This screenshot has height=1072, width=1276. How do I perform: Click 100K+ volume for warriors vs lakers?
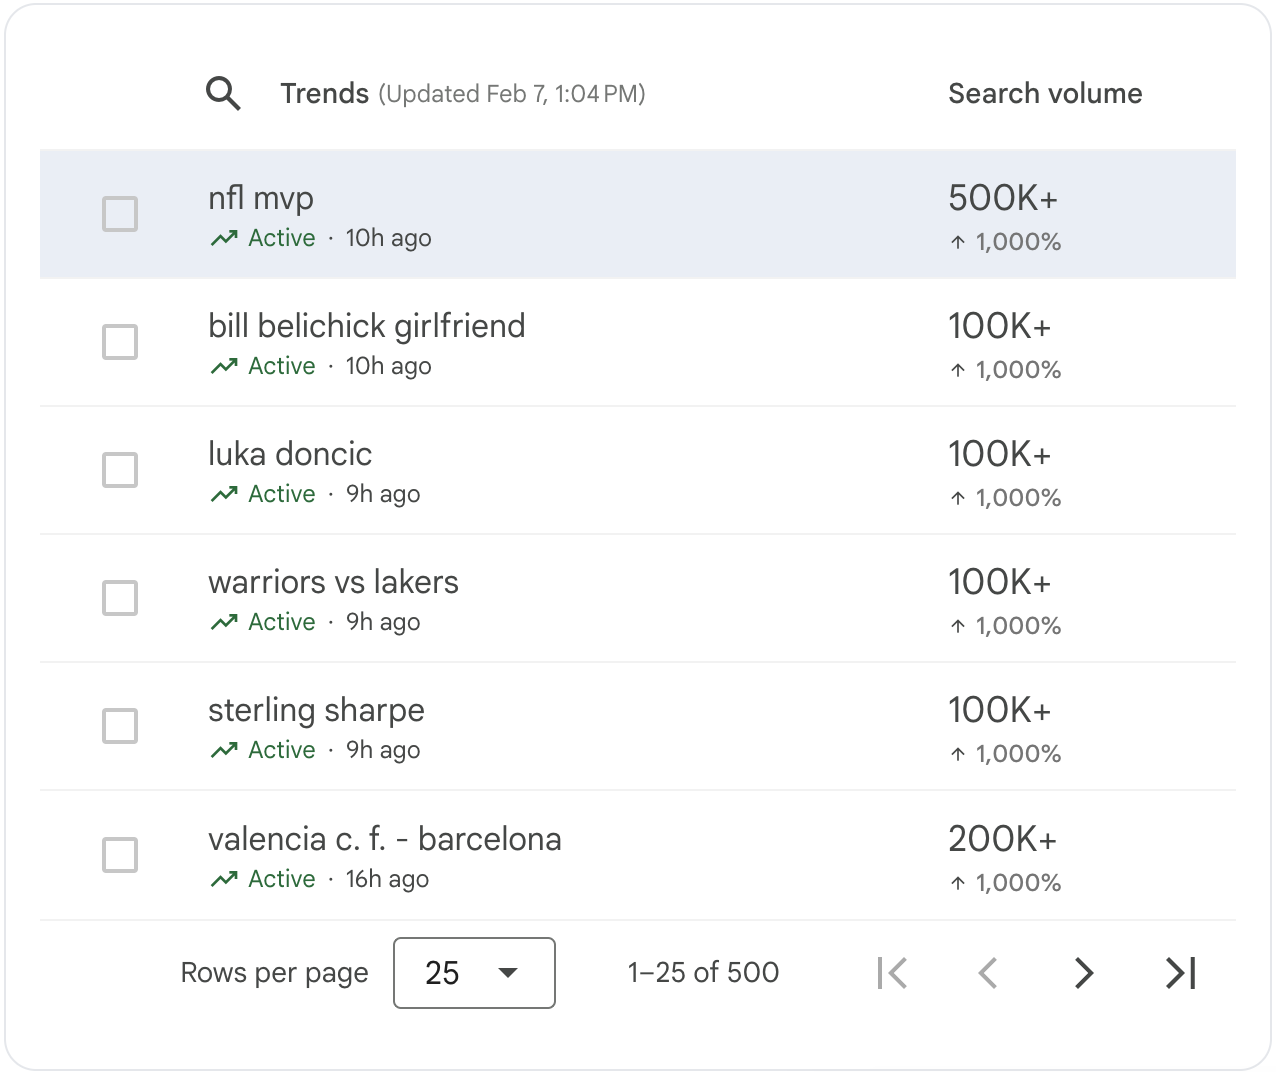(x=1000, y=582)
